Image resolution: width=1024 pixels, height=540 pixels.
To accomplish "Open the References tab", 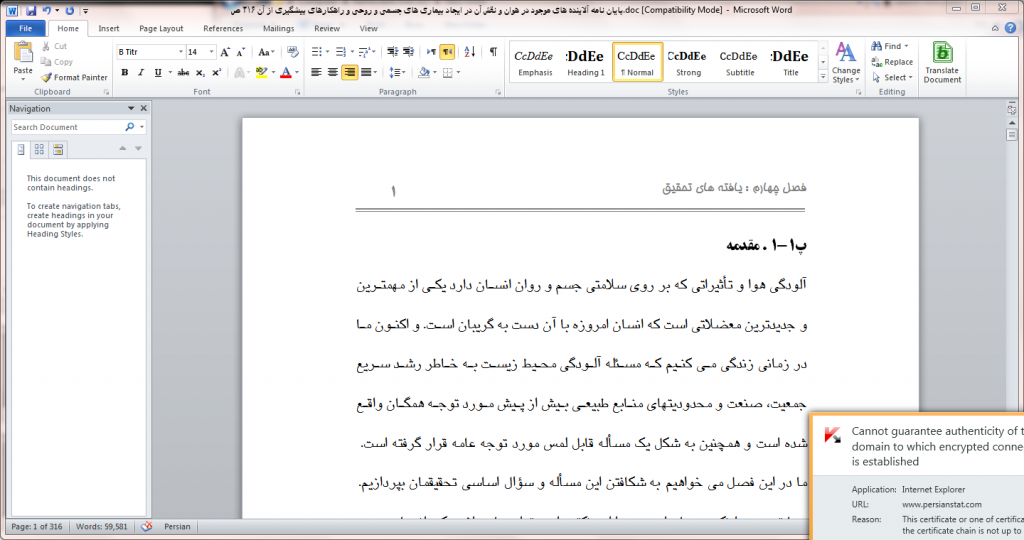I will coord(223,29).
